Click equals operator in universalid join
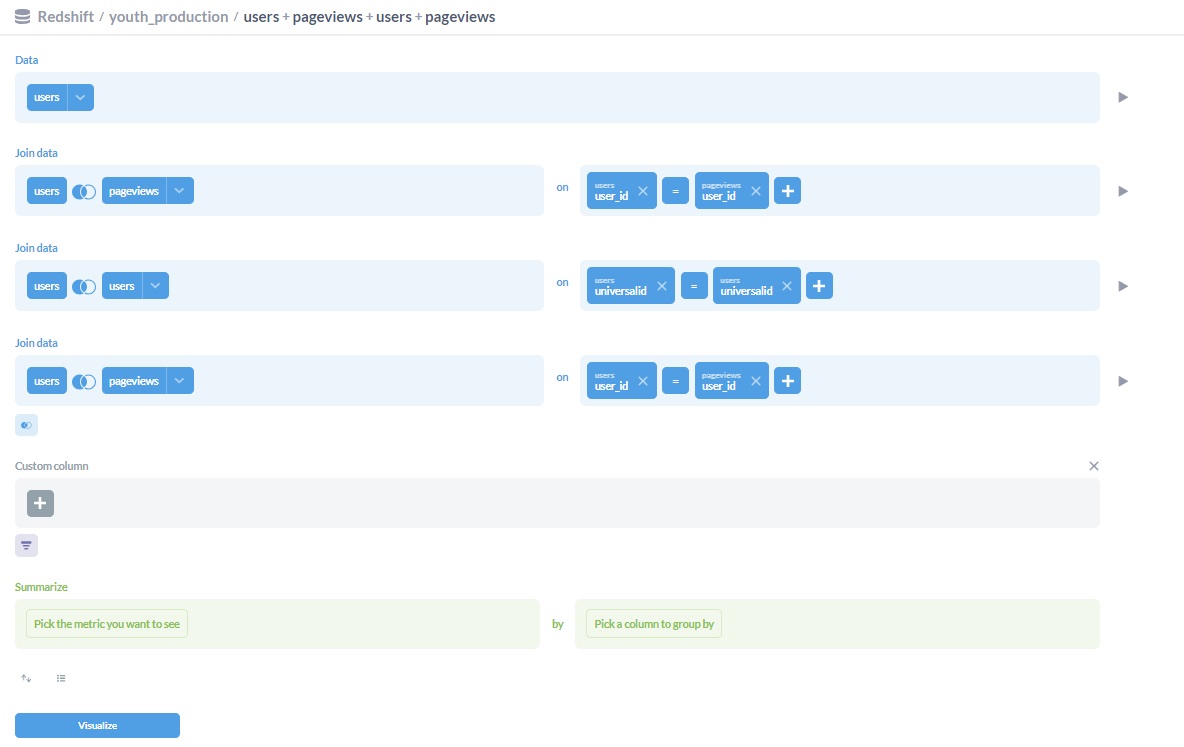Screen dimensions: 1184x747 coord(694,286)
